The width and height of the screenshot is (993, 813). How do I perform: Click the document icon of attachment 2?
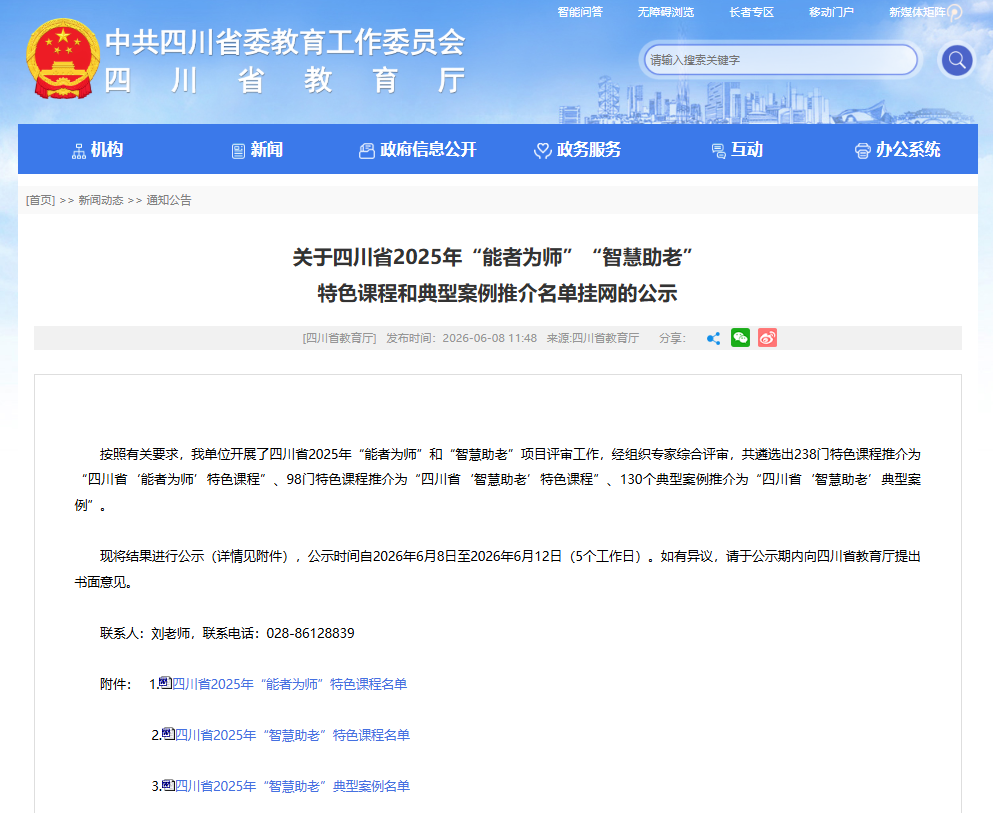(x=168, y=733)
